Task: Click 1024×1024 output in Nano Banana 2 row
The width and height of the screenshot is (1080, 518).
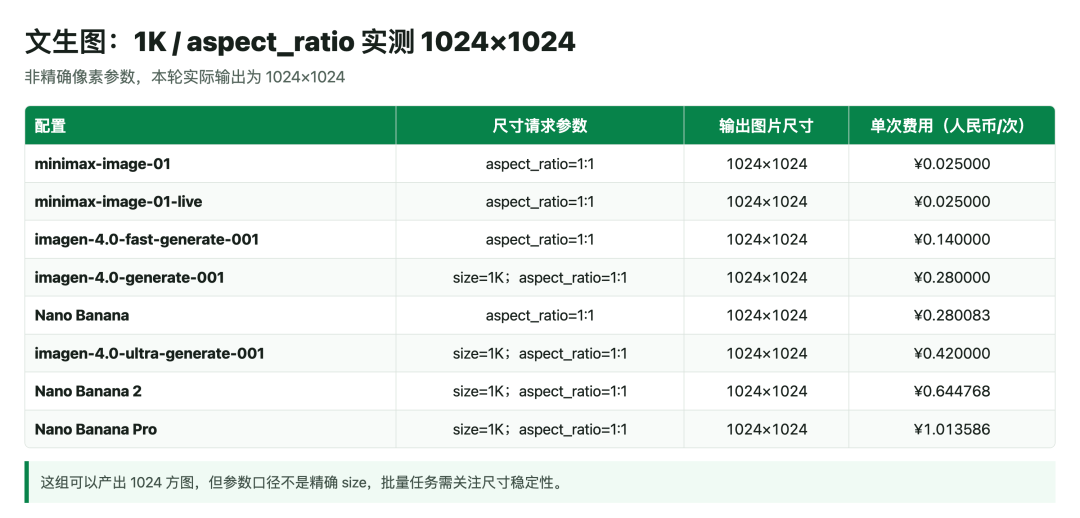Action: point(767,391)
